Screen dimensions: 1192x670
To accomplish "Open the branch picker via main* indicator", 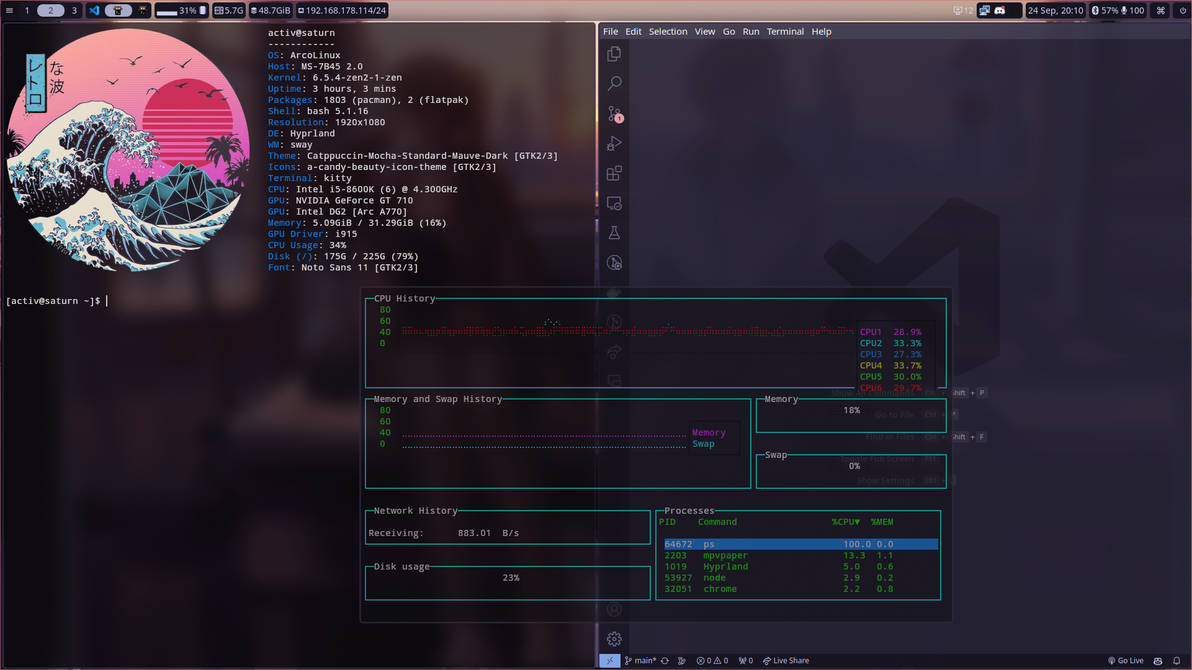I will (640, 660).
